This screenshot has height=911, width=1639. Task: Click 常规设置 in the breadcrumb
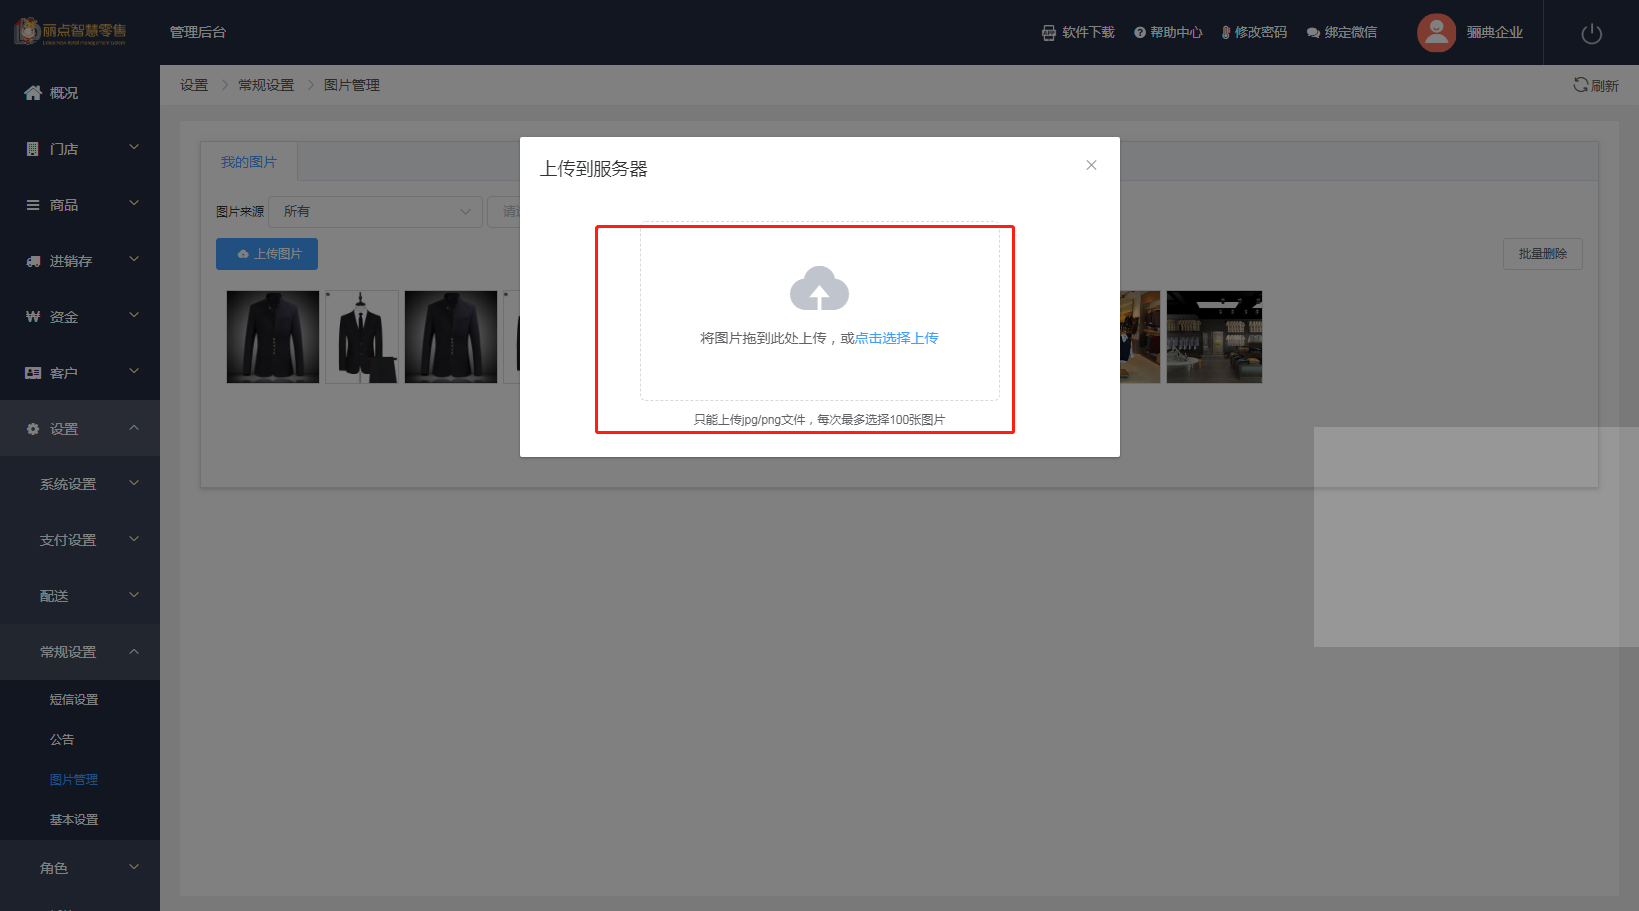(266, 85)
